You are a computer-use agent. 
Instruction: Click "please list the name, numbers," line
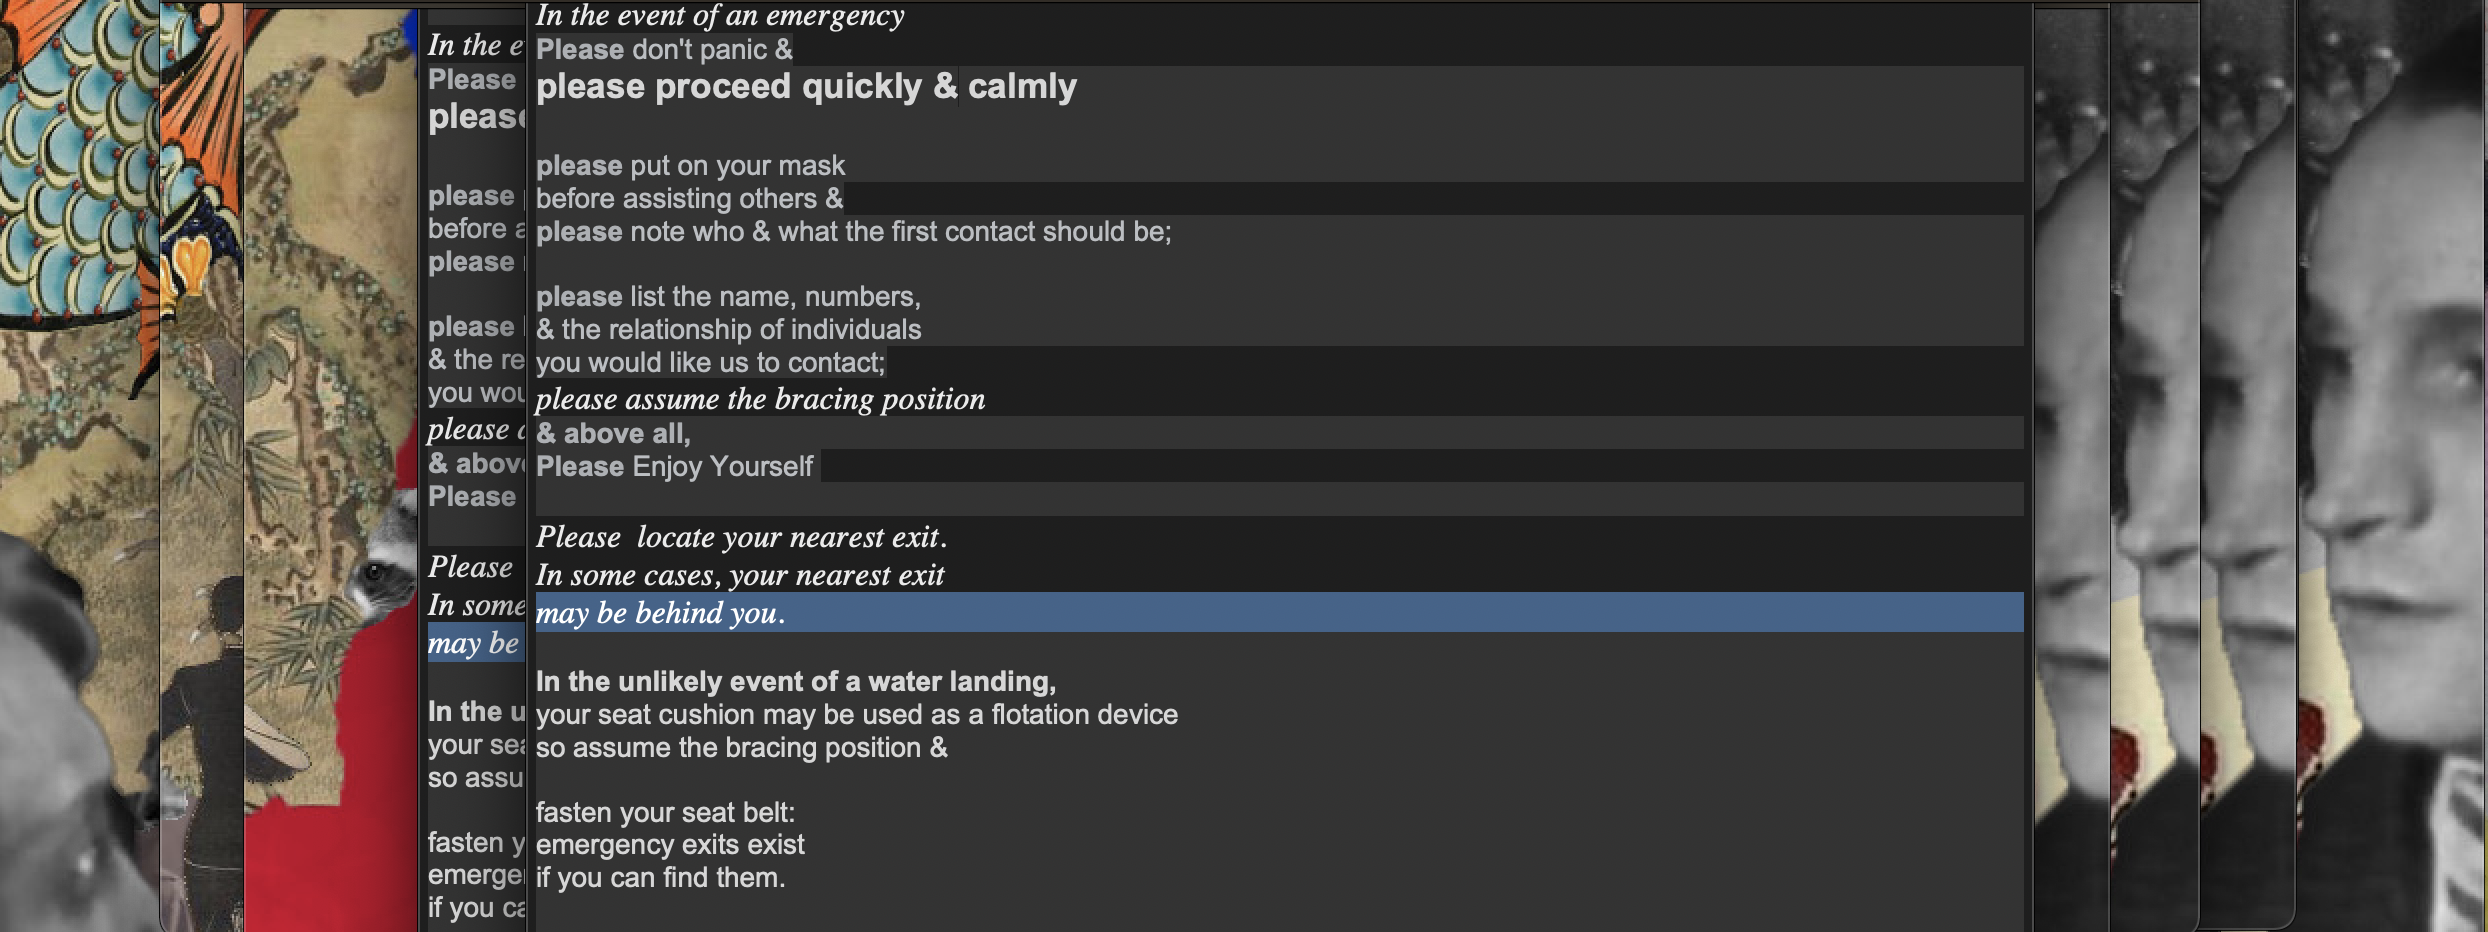(728, 297)
